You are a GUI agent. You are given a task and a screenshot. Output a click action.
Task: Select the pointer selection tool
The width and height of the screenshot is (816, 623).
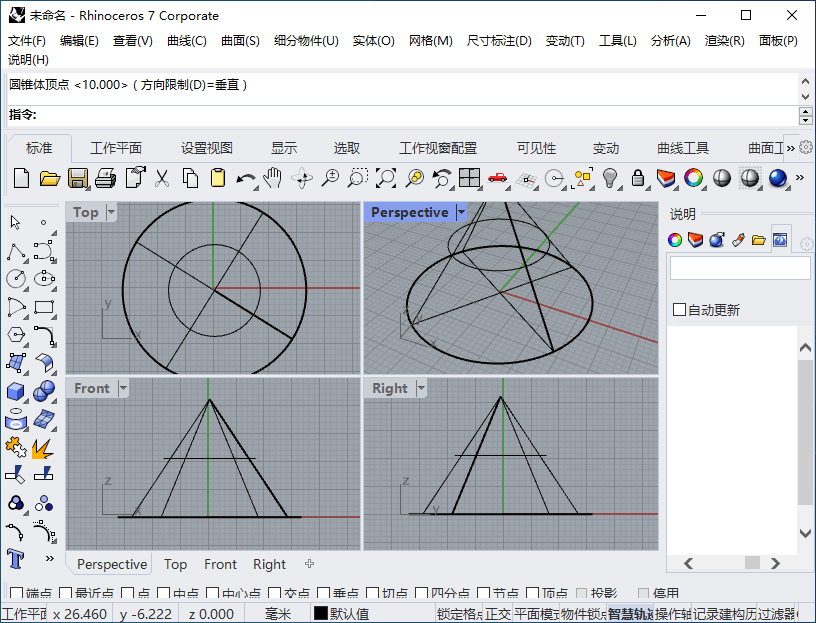tap(15, 222)
